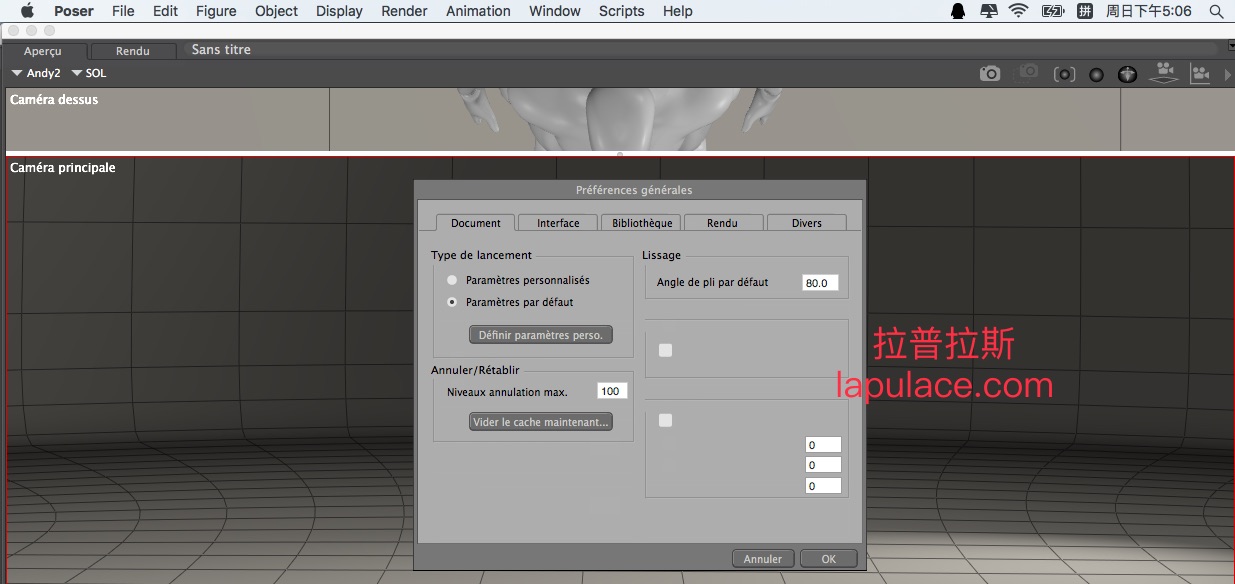Click the Préférences générales dialog title
Image resolution: width=1235 pixels, height=584 pixels.
tap(634, 190)
